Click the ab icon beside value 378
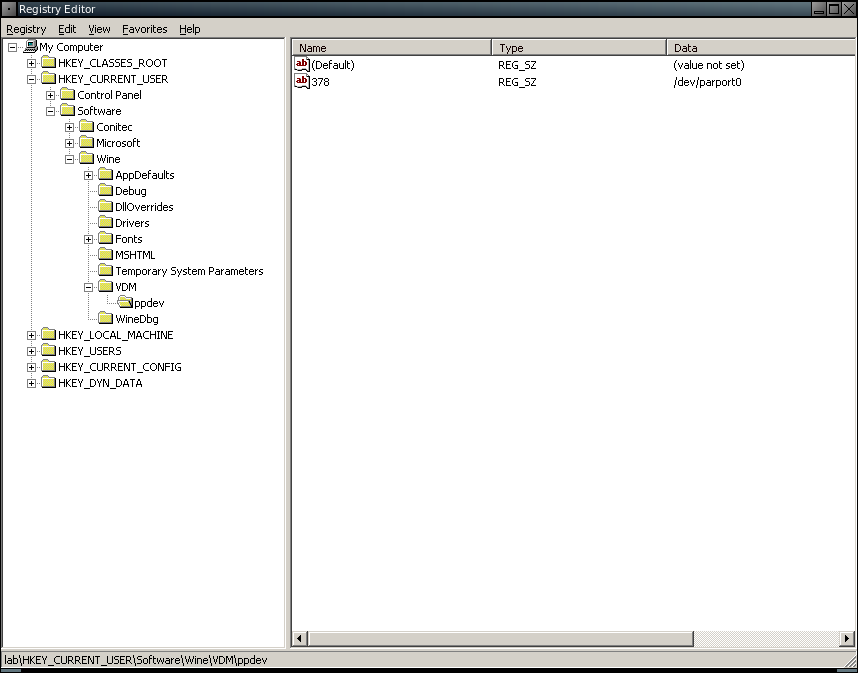 click(302, 81)
